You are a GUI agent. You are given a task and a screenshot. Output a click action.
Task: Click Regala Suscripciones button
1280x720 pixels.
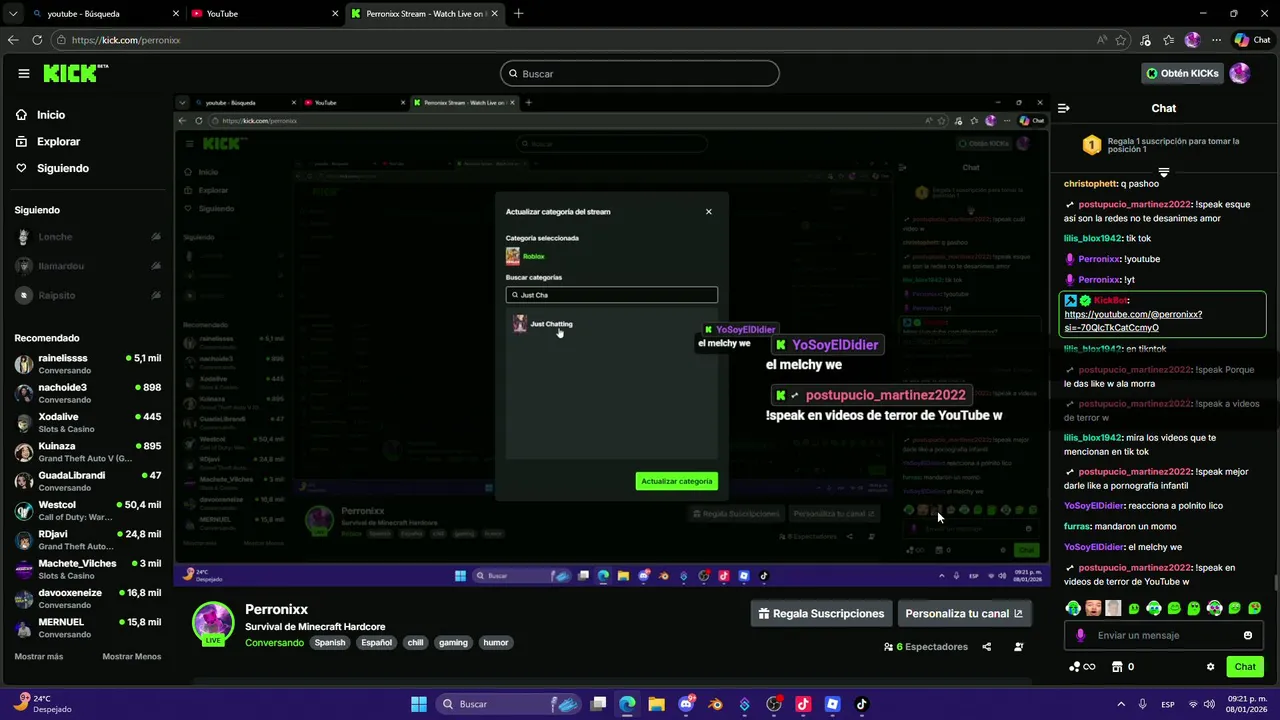pos(821,613)
